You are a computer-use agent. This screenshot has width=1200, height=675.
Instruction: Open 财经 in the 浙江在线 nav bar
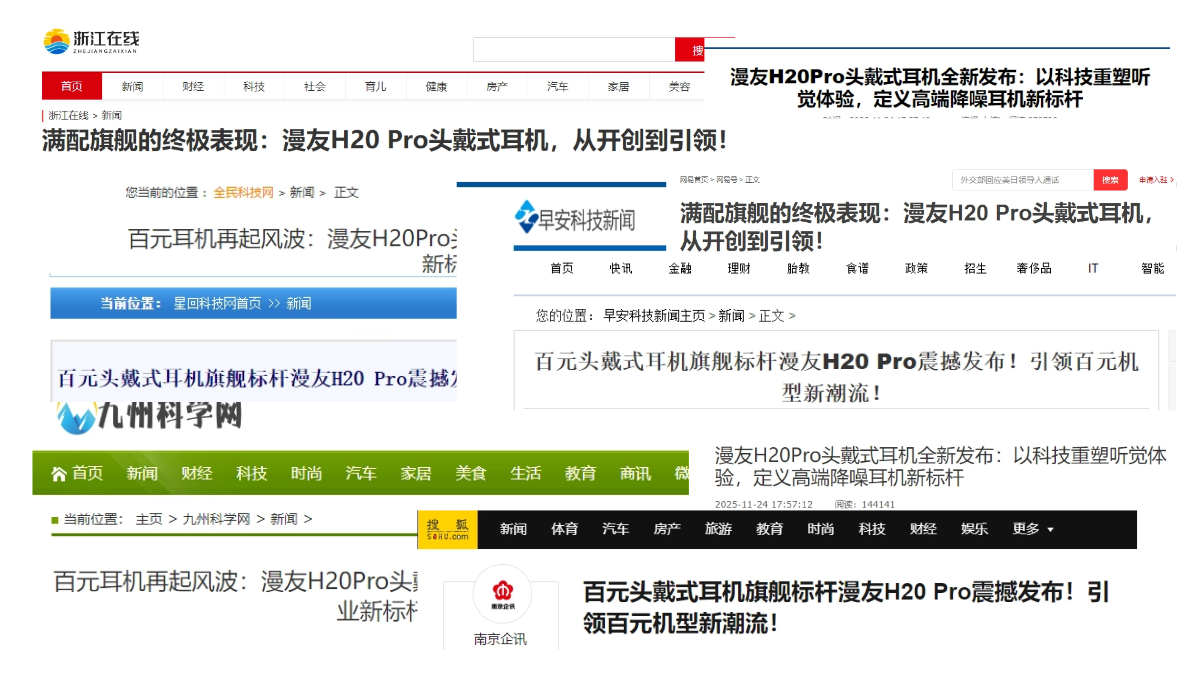(193, 86)
